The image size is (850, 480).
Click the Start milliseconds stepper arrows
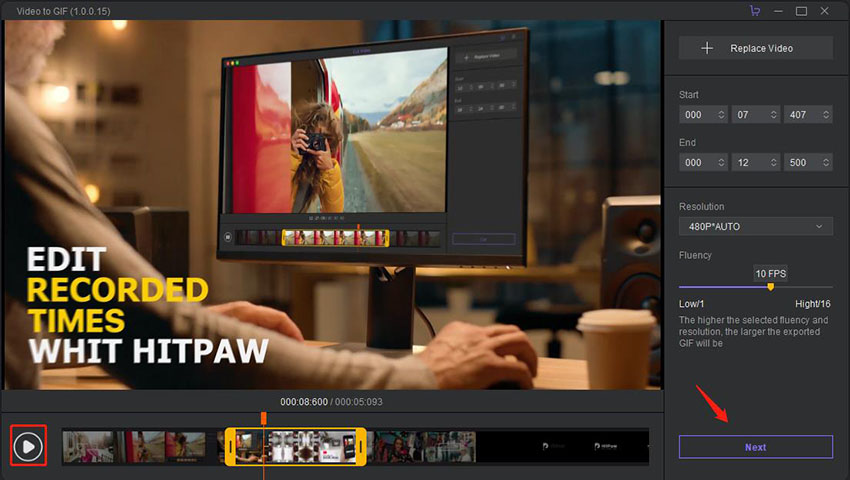826,114
